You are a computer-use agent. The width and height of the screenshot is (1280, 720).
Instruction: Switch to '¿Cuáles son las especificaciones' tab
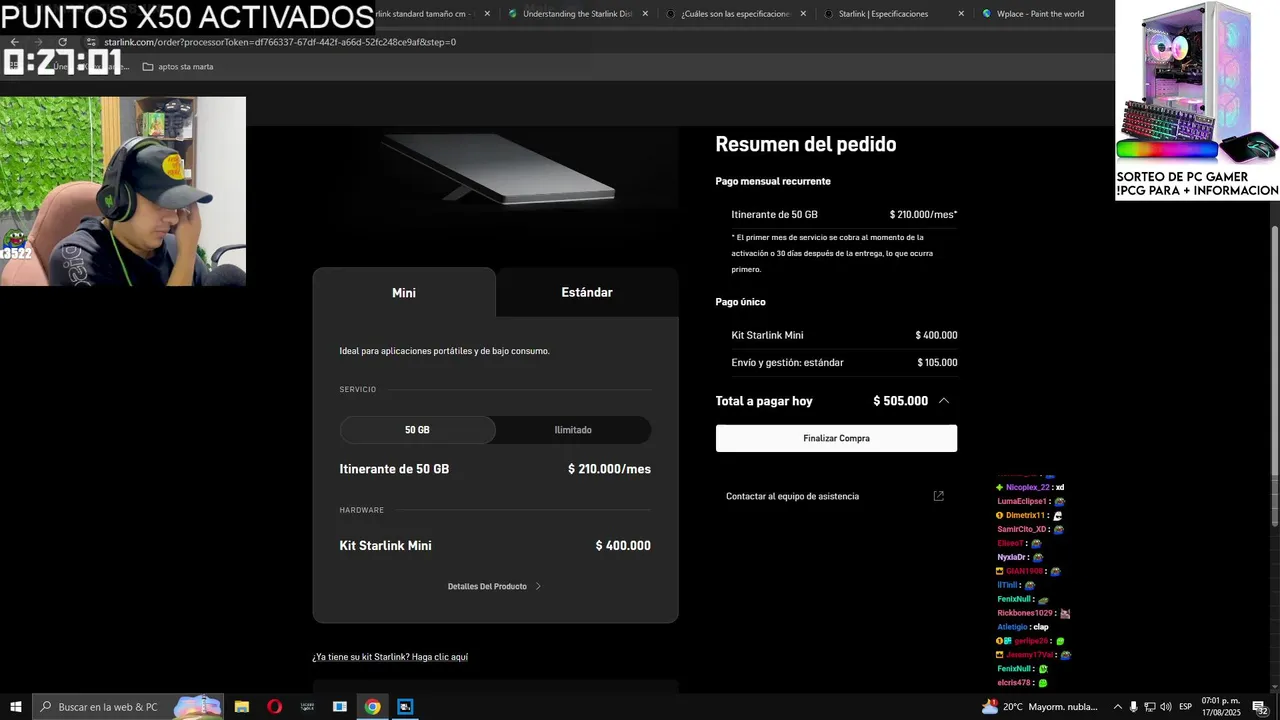[736, 14]
